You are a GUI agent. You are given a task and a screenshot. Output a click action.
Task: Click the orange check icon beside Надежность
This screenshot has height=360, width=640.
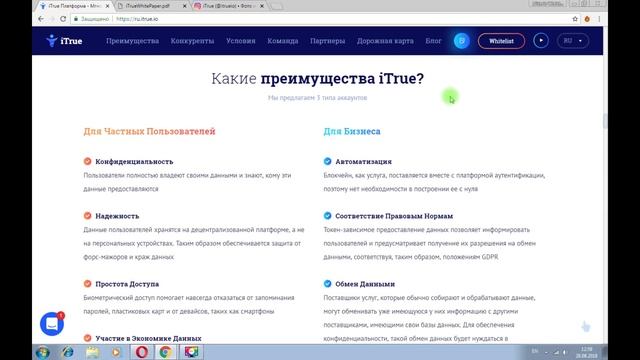click(x=87, y=216)
